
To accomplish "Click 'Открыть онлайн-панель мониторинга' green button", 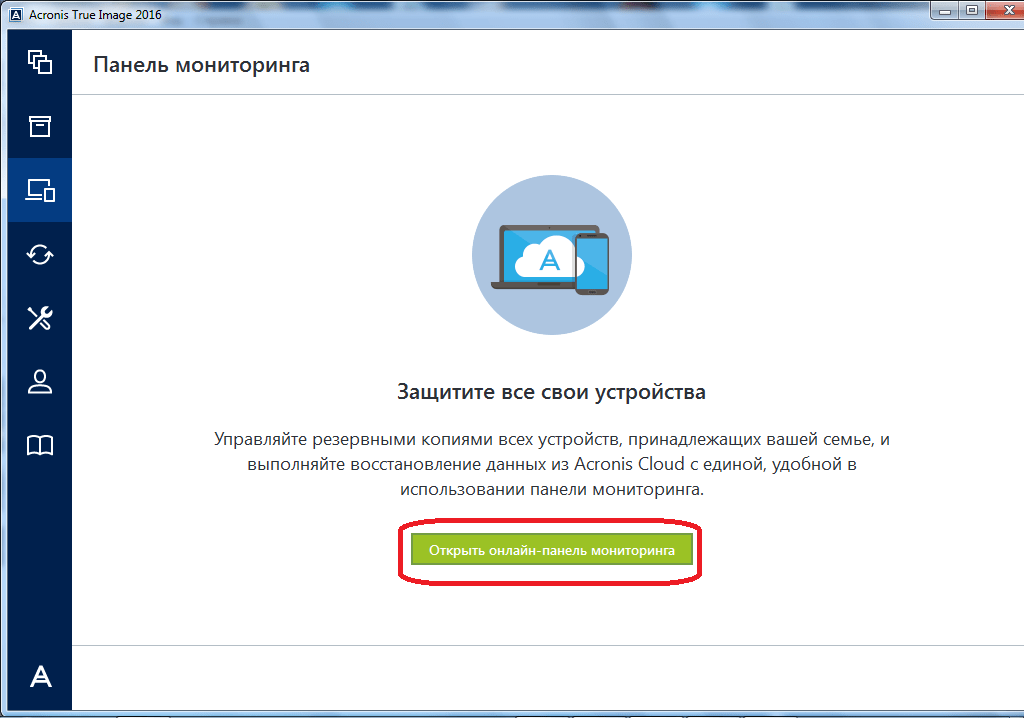I will point(552,550).
